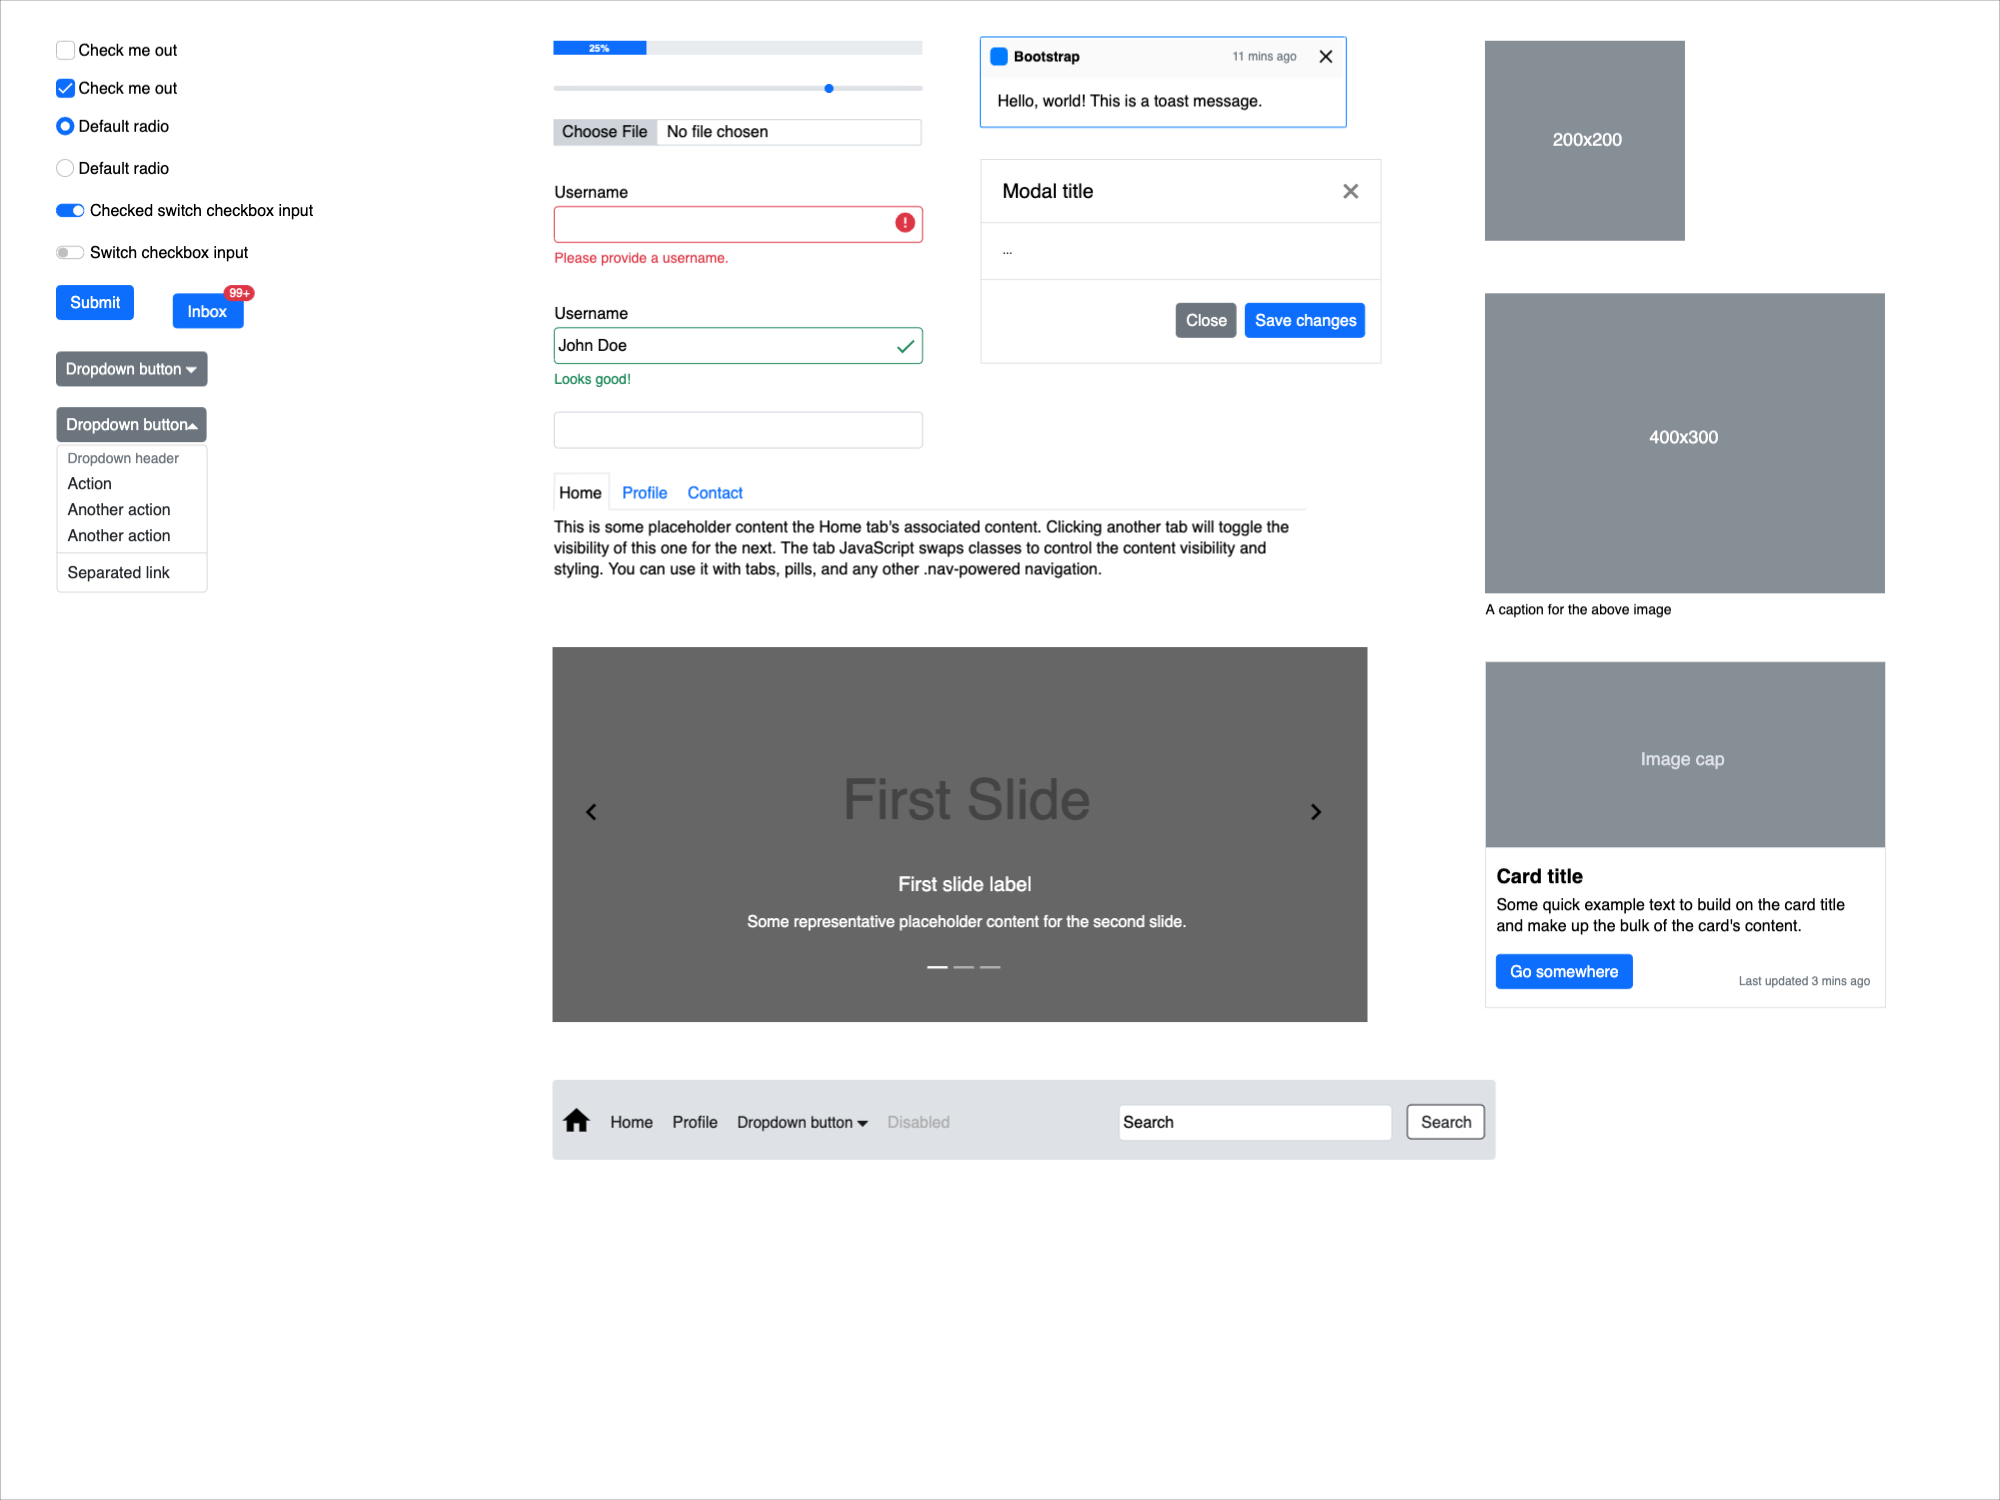Dismiss the Bootstrap toast with X icon

tap(1326, 57)
